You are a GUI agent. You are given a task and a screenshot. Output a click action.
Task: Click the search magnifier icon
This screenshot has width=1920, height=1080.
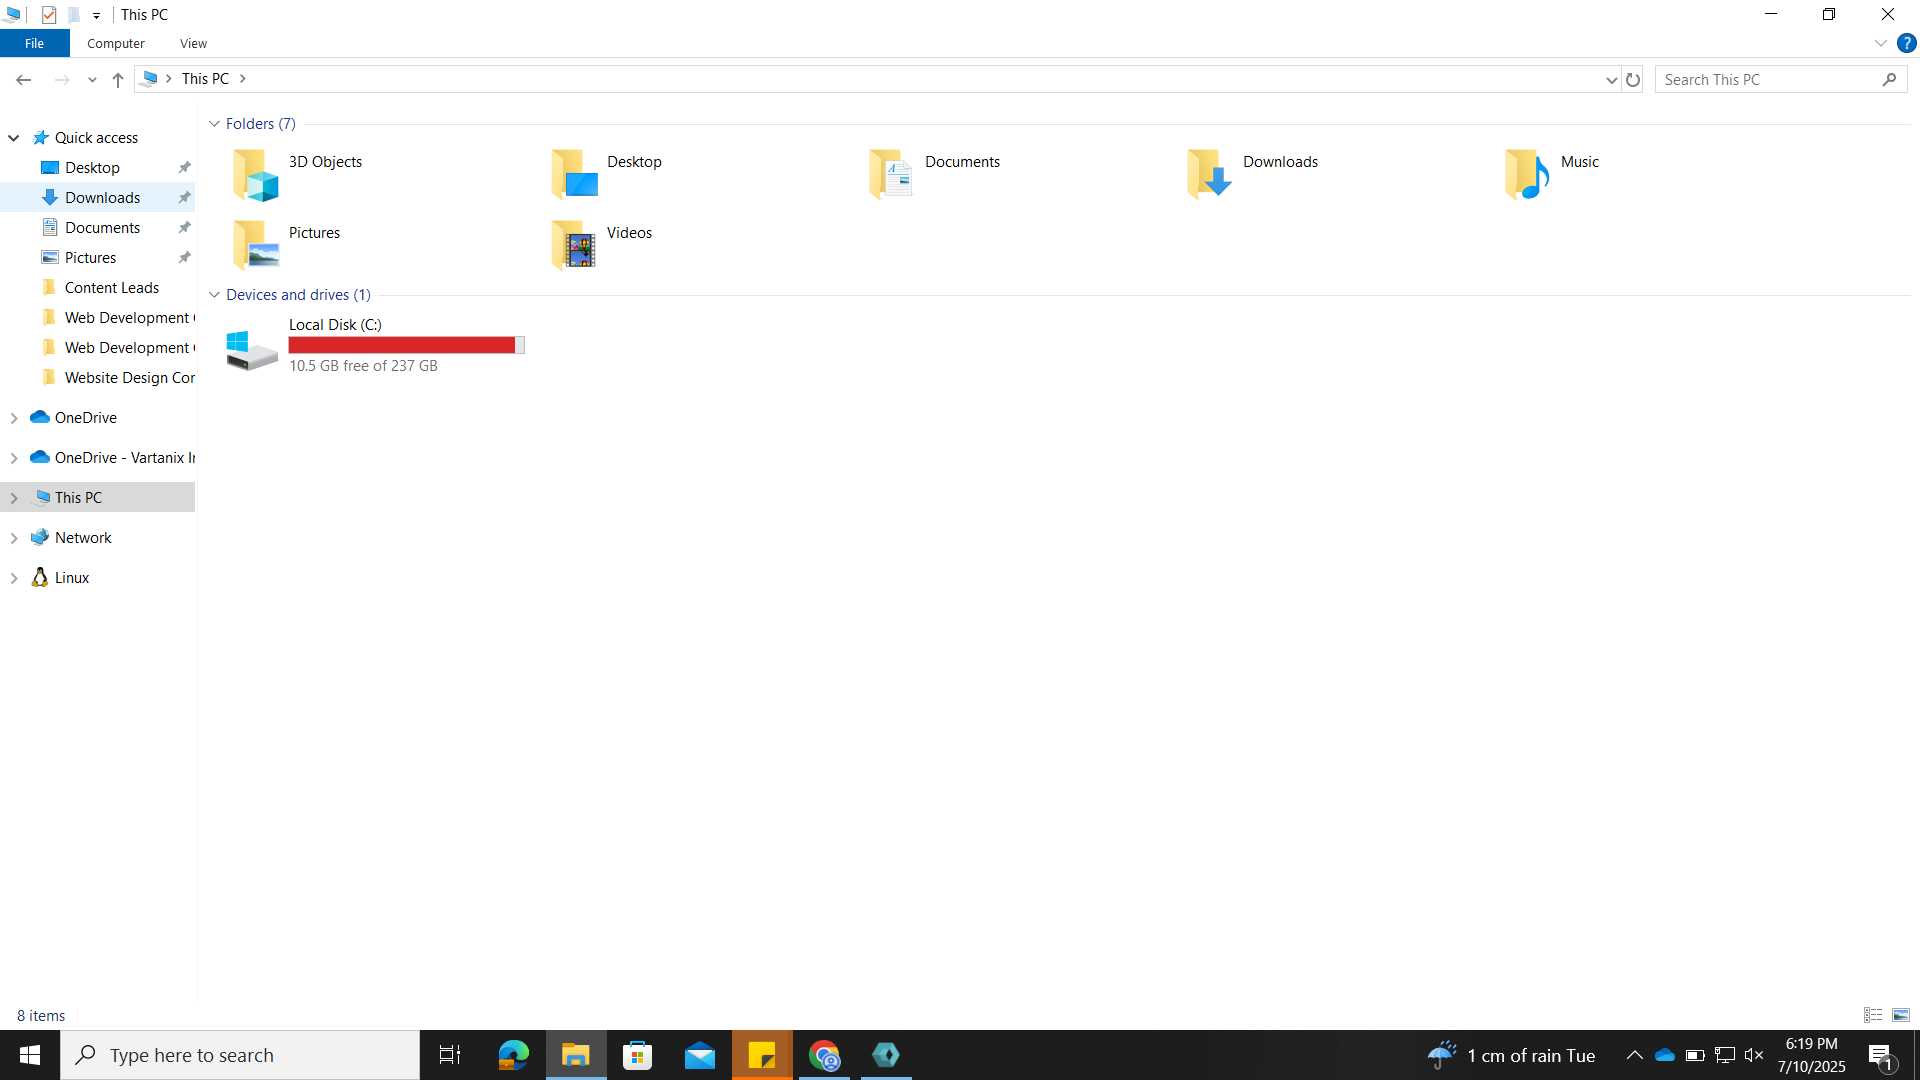point(1889,79)
